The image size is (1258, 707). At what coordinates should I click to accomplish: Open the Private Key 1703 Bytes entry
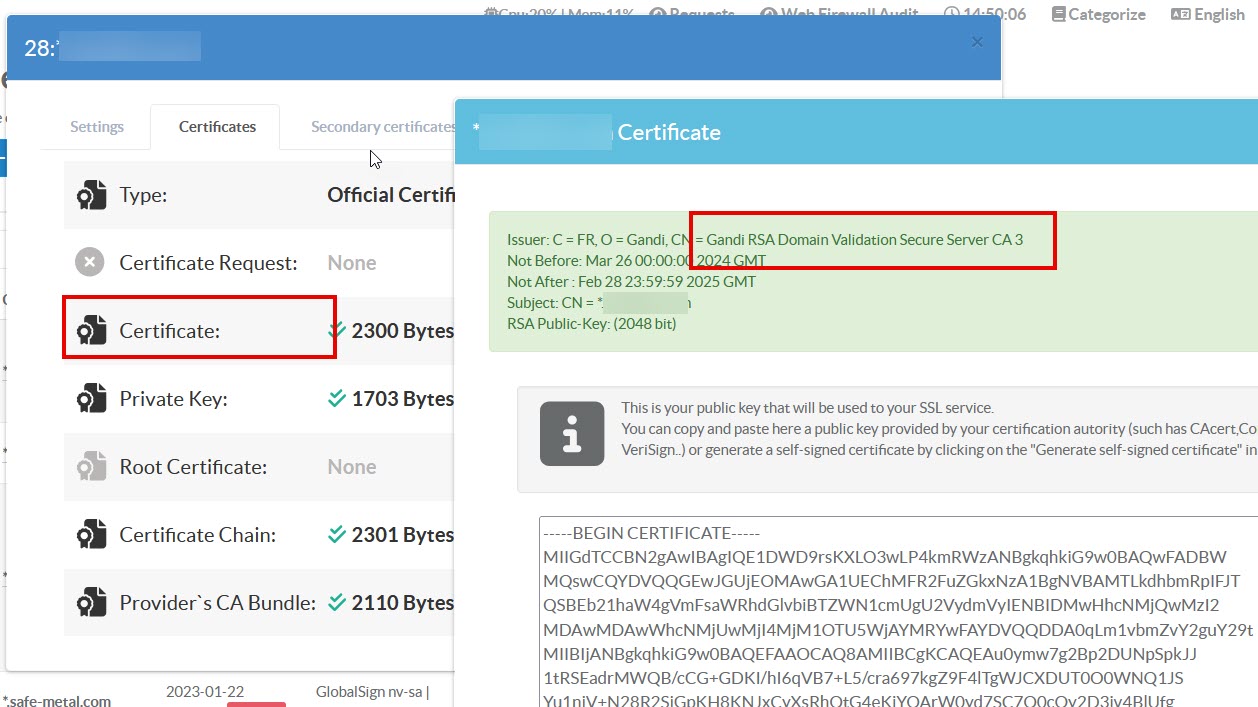[401, 399]
